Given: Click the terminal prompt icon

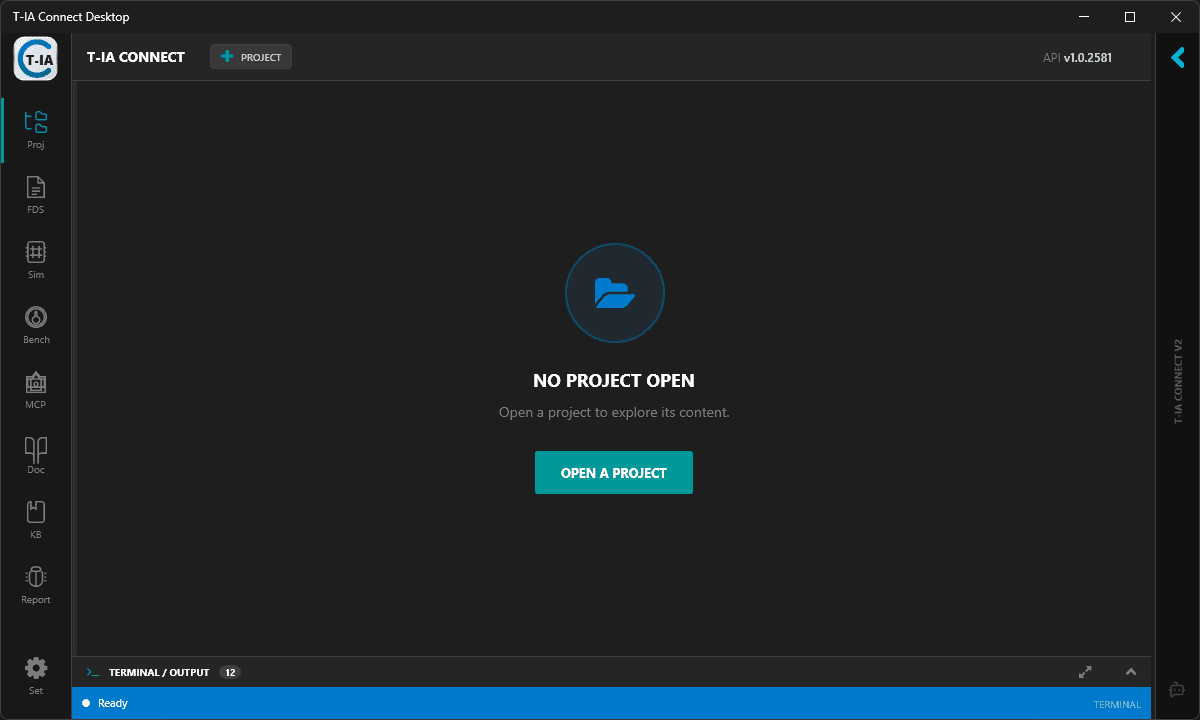Looking at the screenshot, I should click(x=91, y=672).
